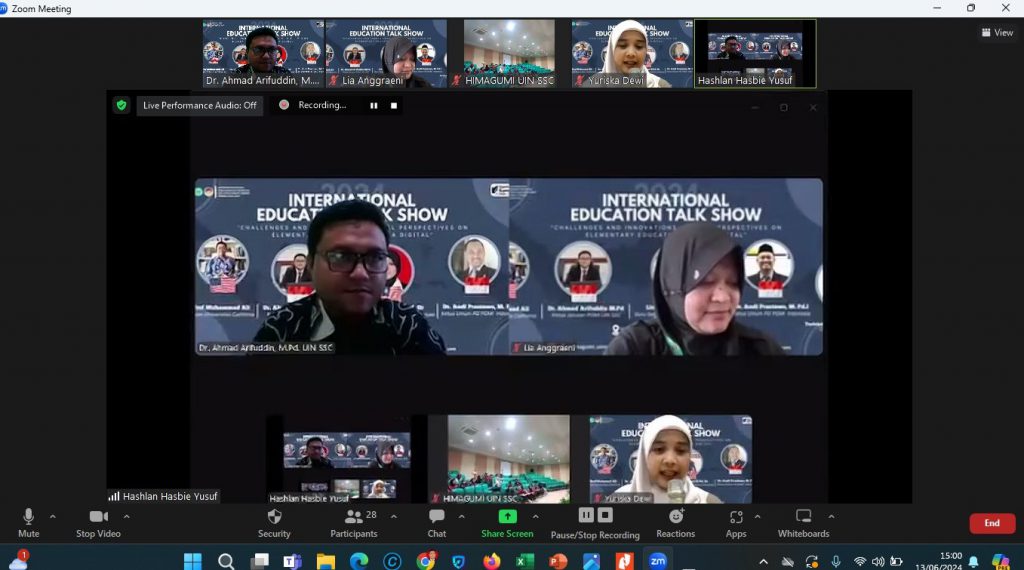Select Yuriska Dewi video thumbnail at top
The image size is (1024, 570).
(x=632, y=54)
